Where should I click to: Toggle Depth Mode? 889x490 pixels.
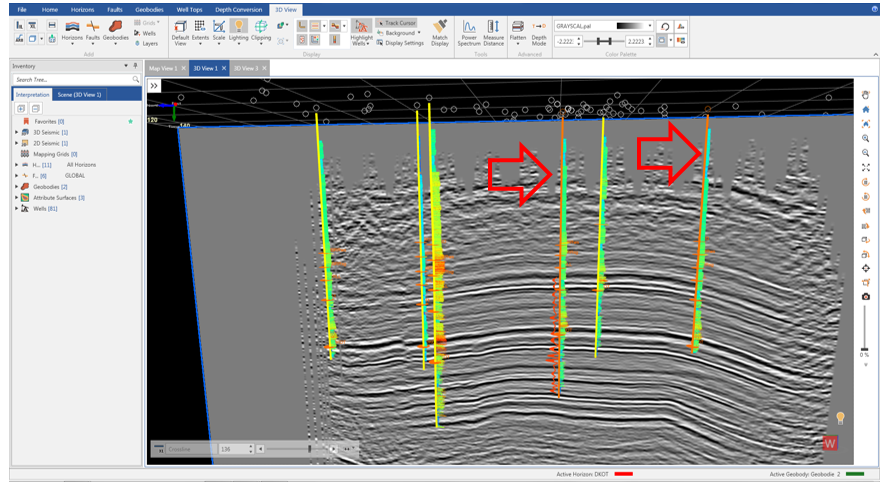539,33
